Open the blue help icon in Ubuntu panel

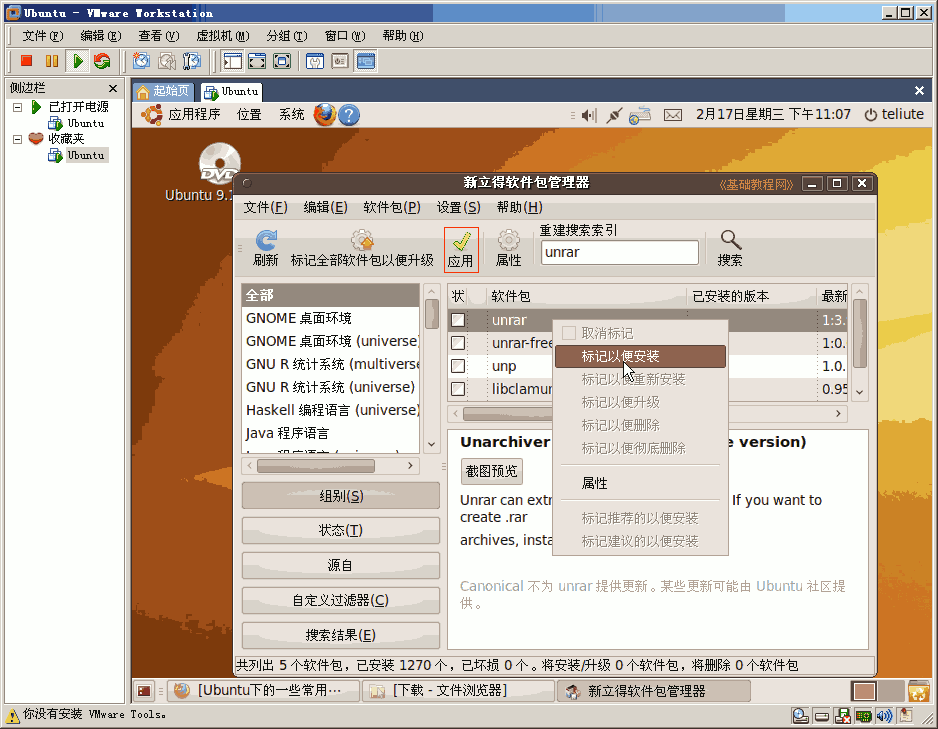349,114
